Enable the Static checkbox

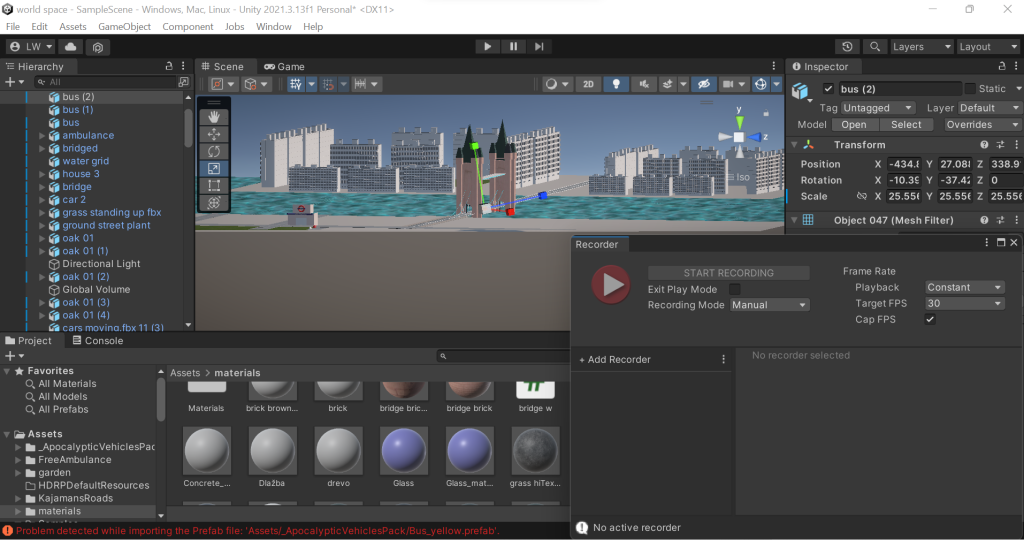pos(970,89)
